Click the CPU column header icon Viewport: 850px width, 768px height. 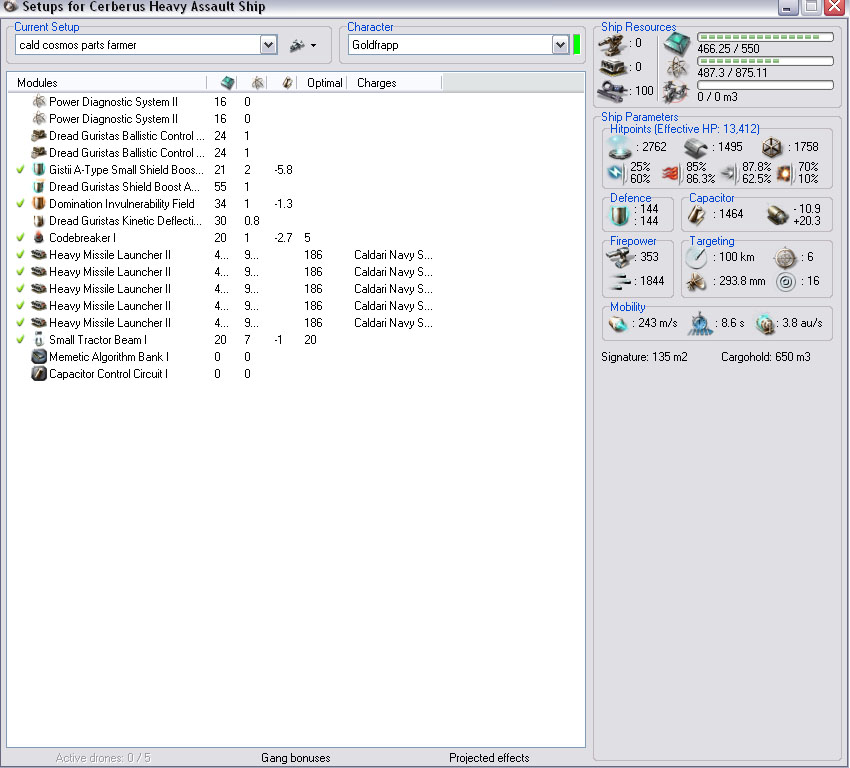coord(228,82)
